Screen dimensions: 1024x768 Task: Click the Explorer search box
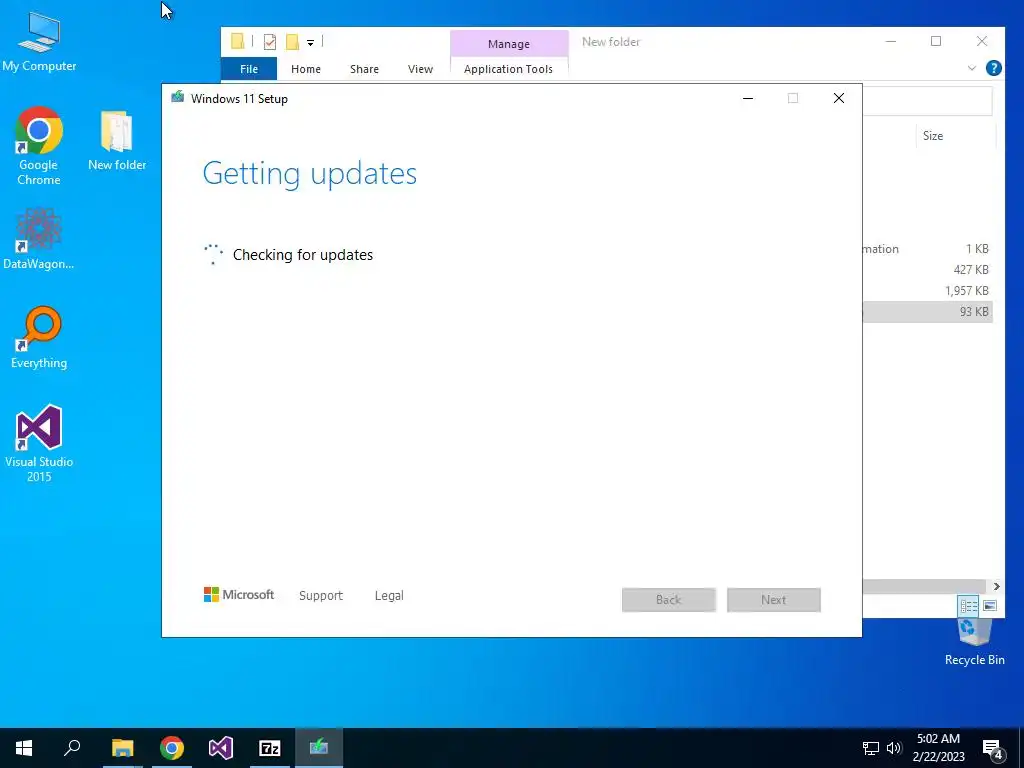927,102
